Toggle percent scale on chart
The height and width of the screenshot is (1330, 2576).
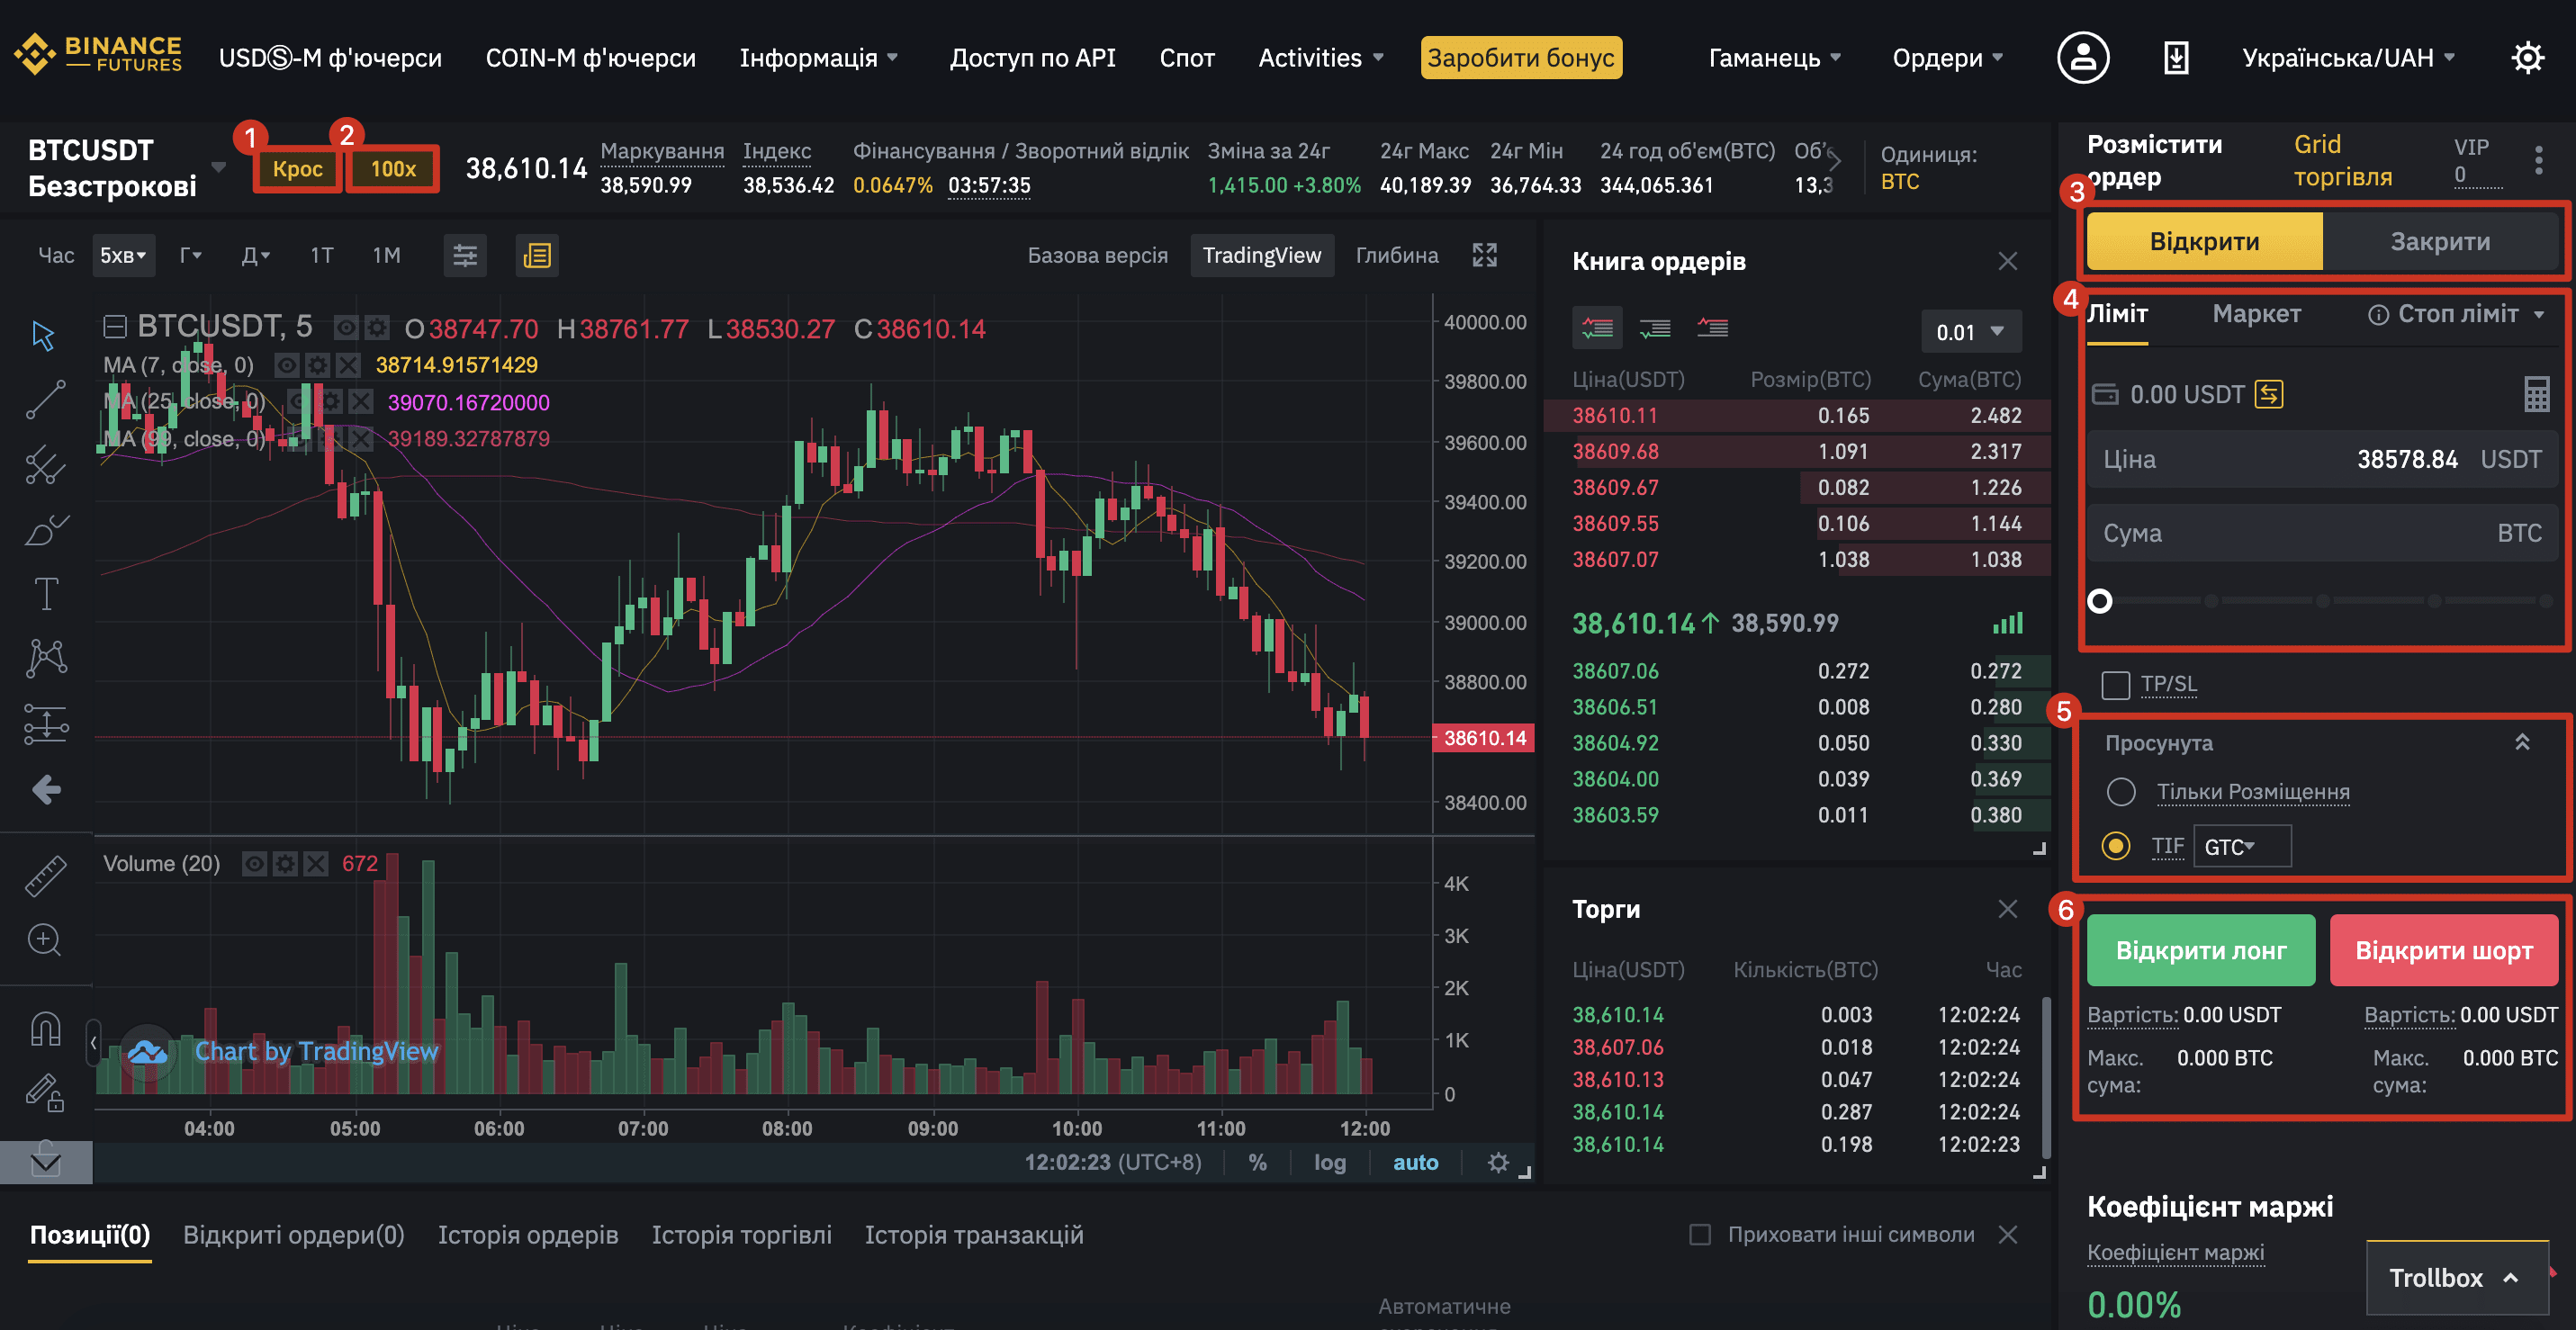coord(1257,1162)
